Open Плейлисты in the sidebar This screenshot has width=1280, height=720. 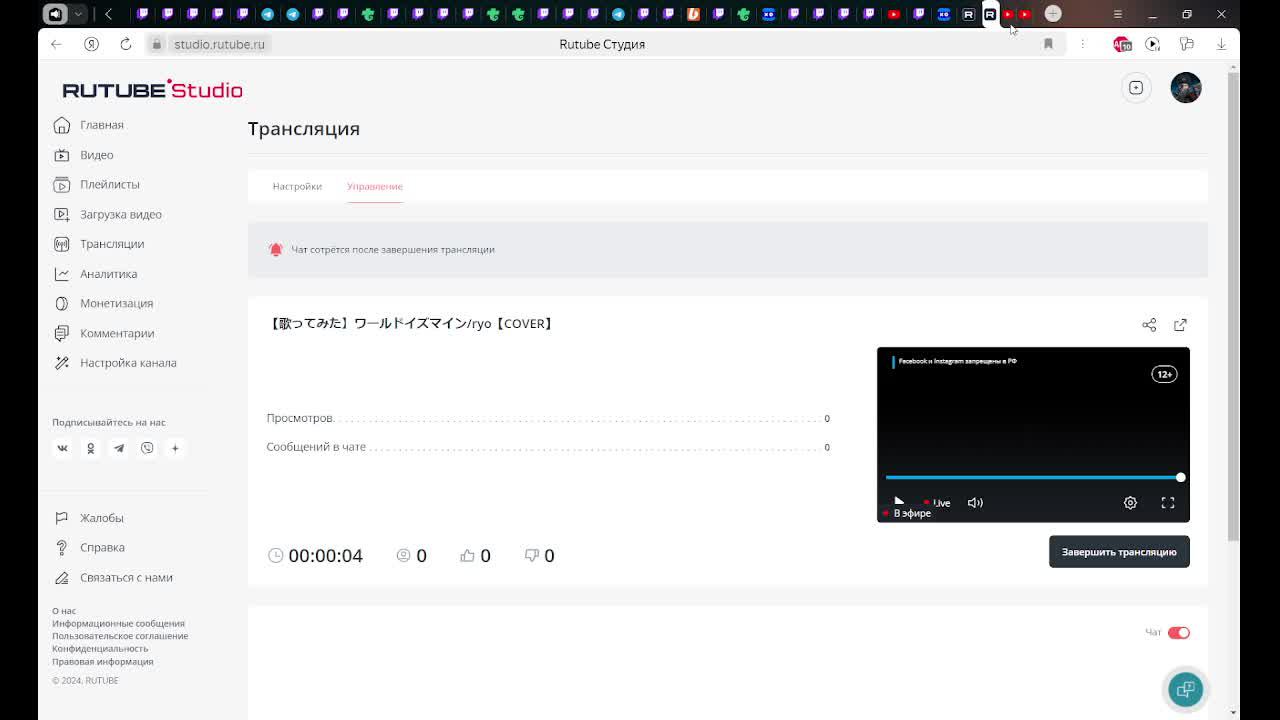[97, 184]
